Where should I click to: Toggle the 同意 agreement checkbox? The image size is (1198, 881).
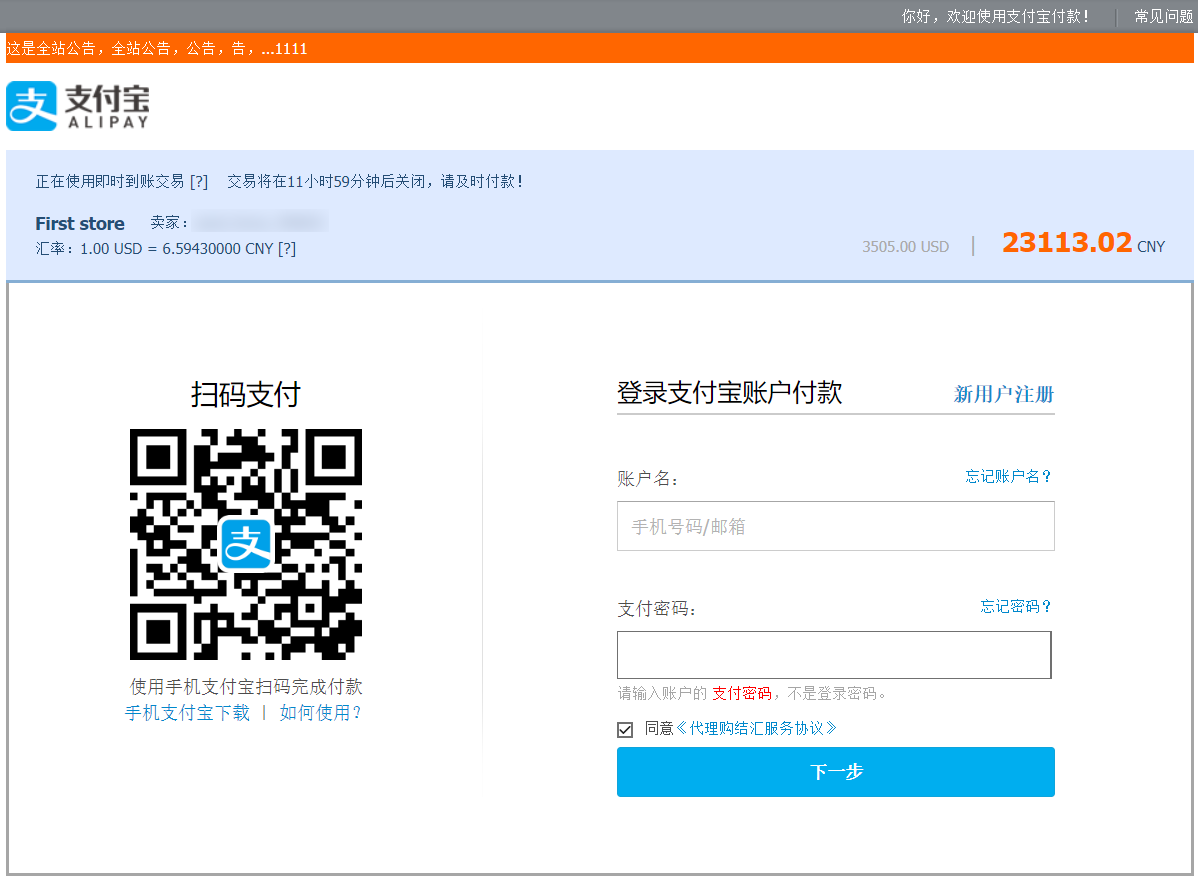625,730
